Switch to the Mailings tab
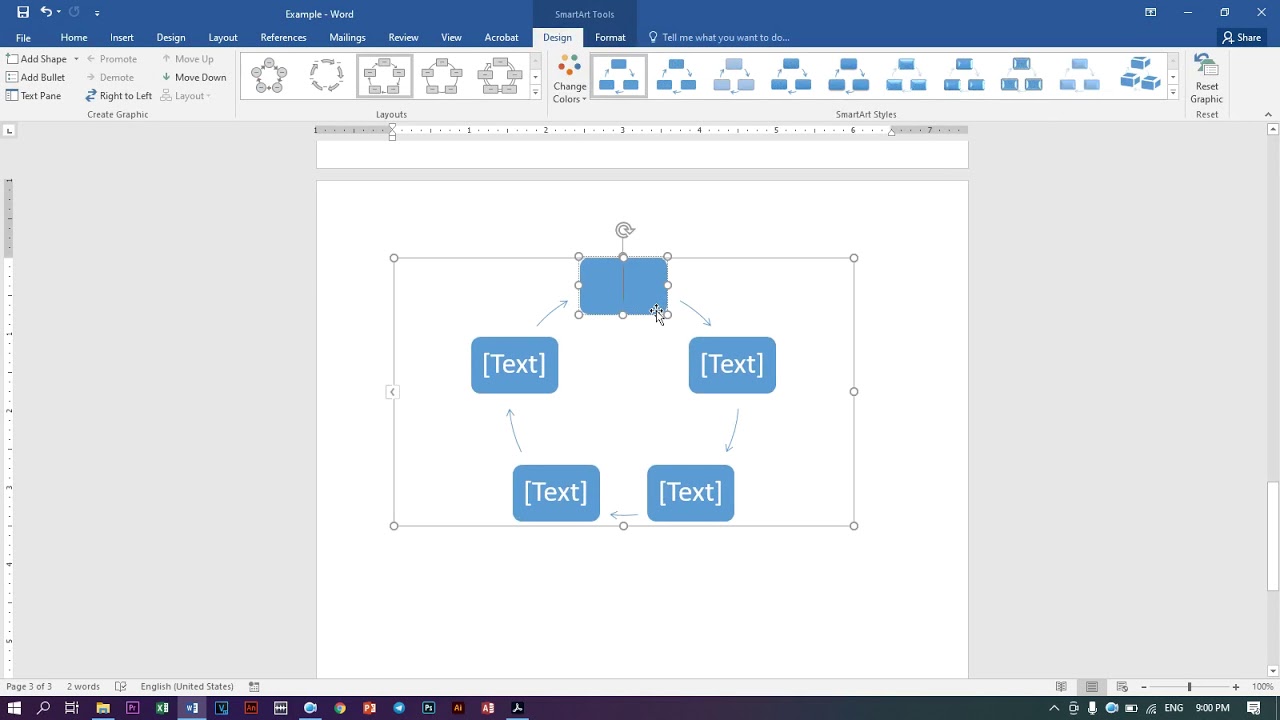Screen dimensions: 1280x720 click(x=348, y=38)
